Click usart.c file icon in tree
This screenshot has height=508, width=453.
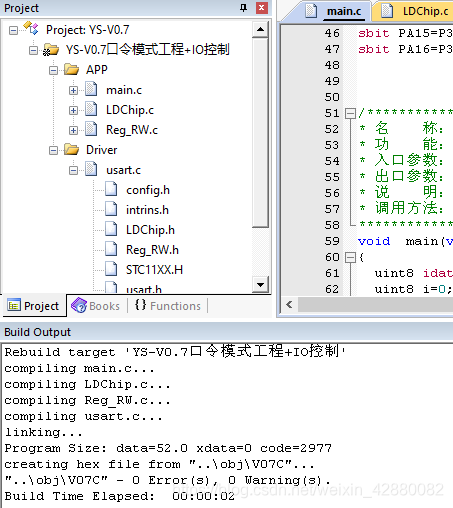pyautogui.click(x=91, y=169)
